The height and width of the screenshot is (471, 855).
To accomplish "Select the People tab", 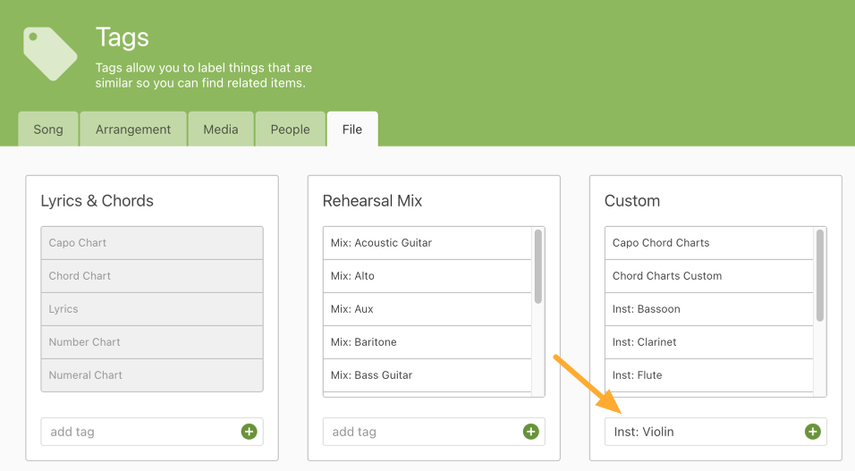I will coord(290,129).
